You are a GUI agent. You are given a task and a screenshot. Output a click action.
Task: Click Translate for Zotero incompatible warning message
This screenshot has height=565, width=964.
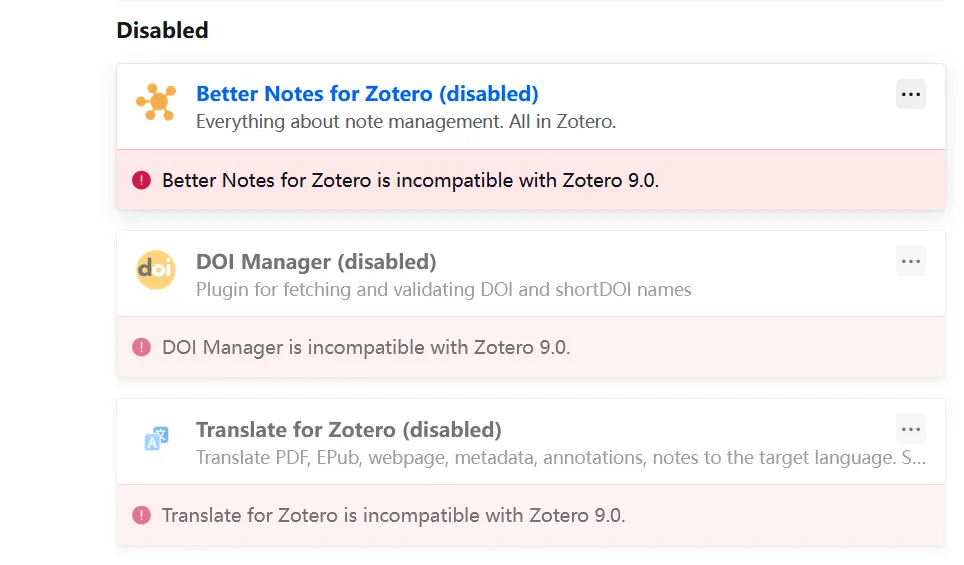[393, 516]
